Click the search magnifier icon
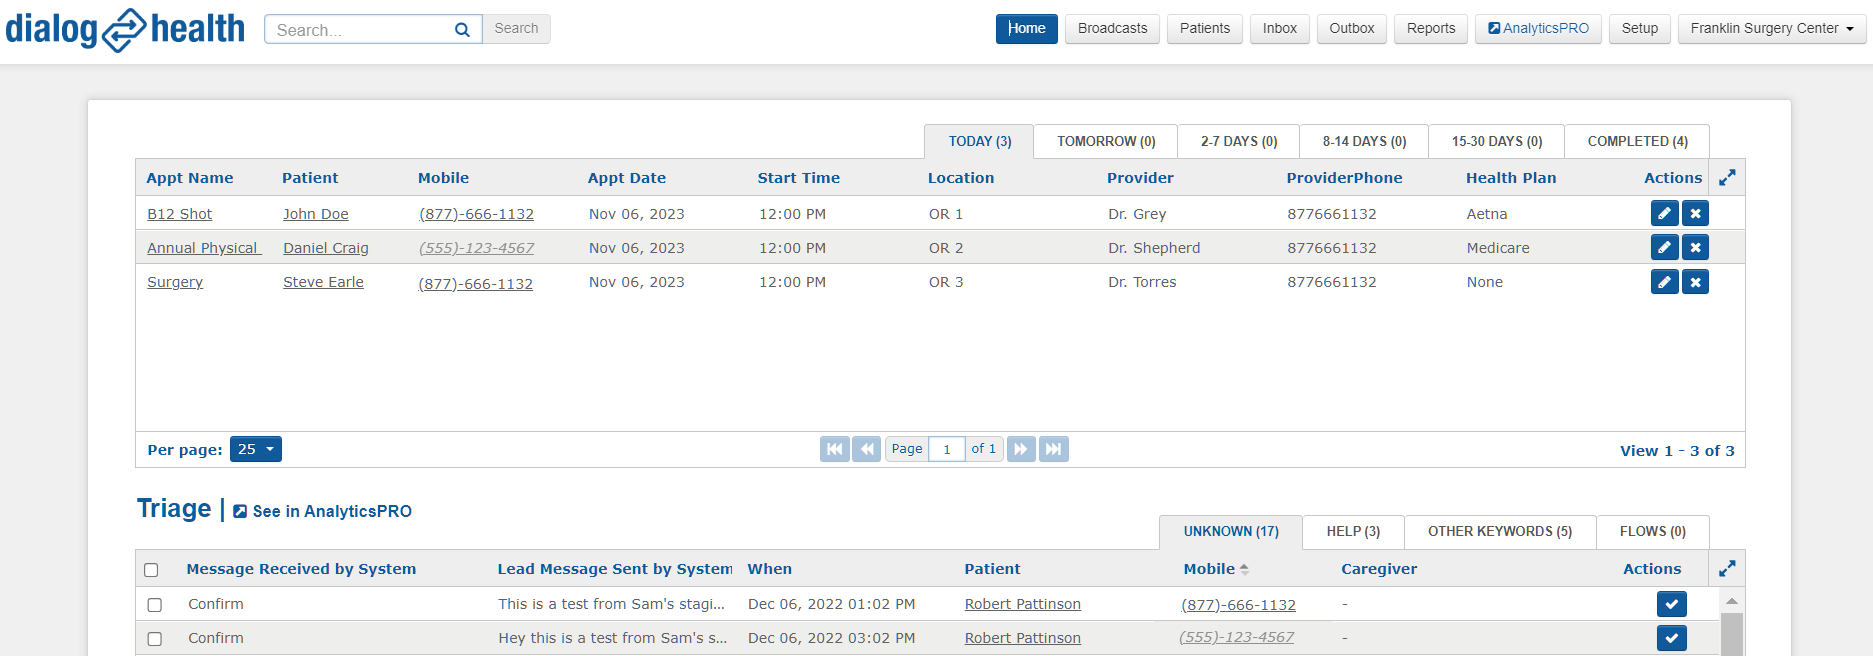The image size is (1873, 656). point(462,30)
